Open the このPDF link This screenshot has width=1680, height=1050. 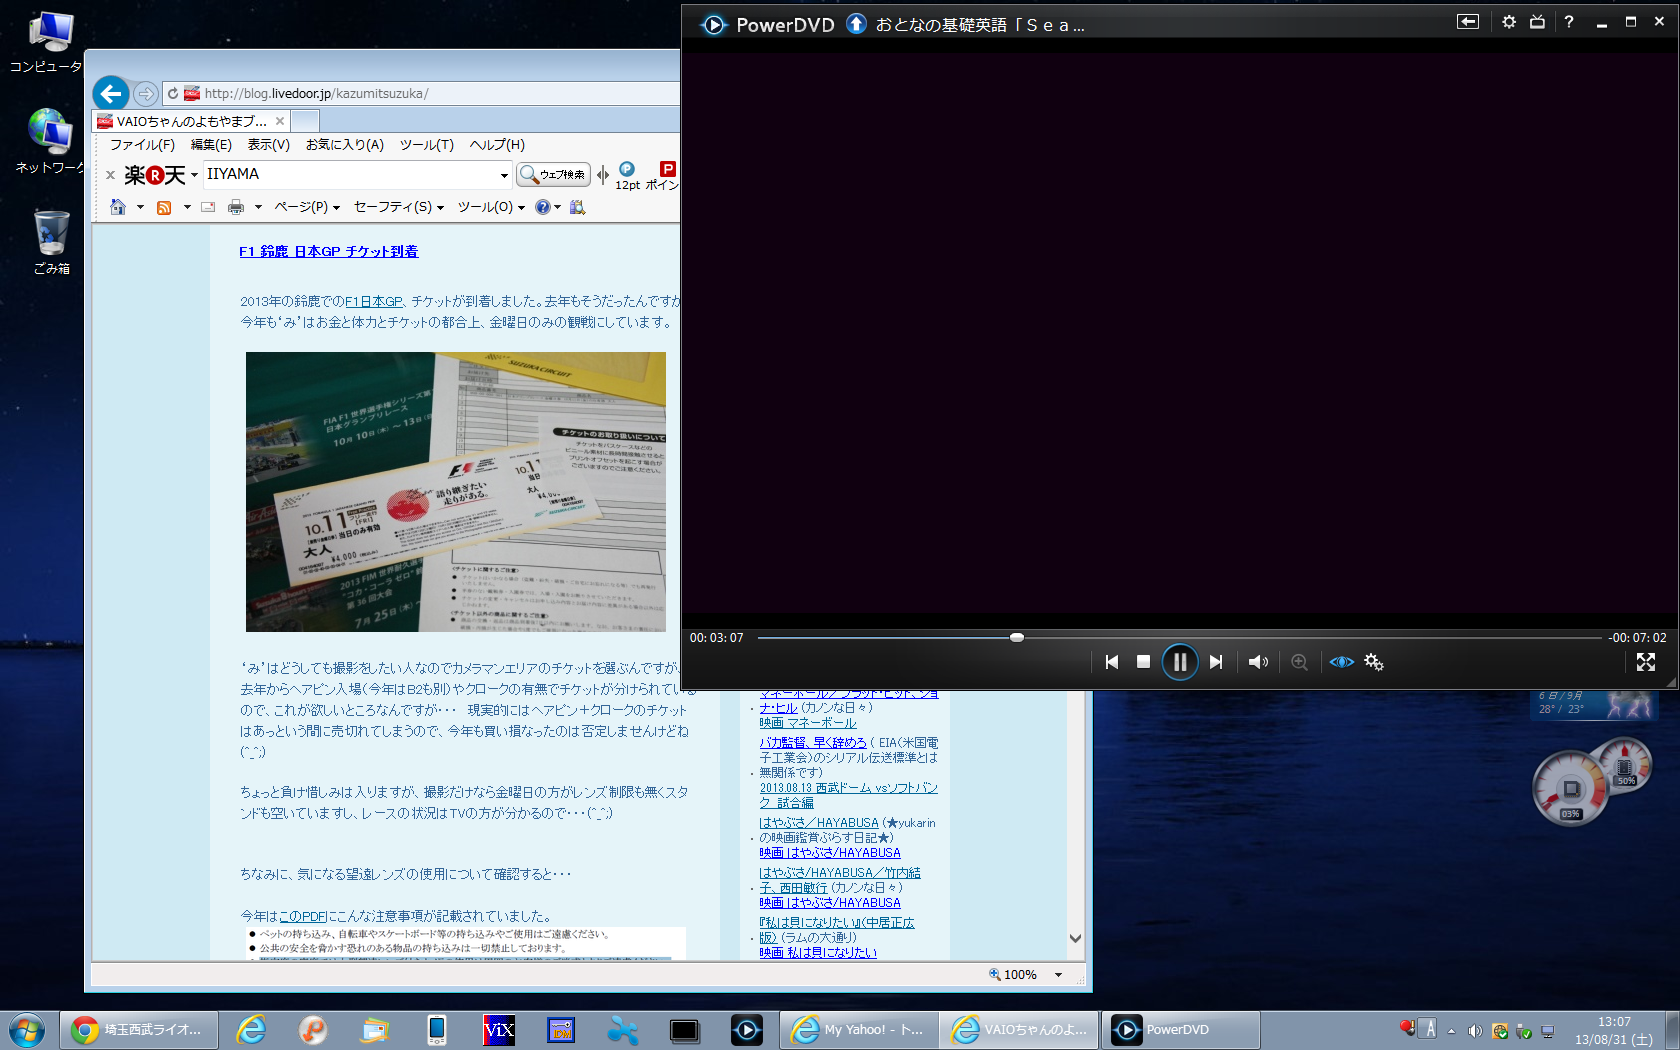pyautogui.click(x=303, y=916)
